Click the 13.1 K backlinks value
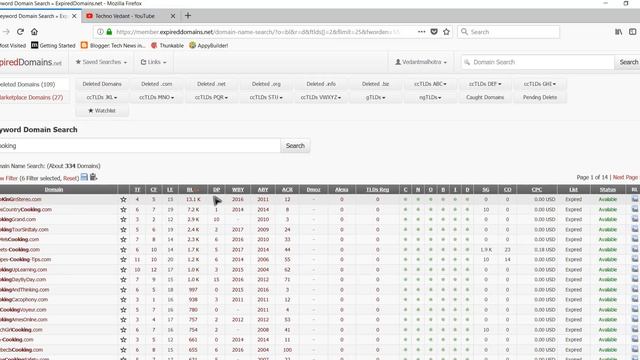 193,200
